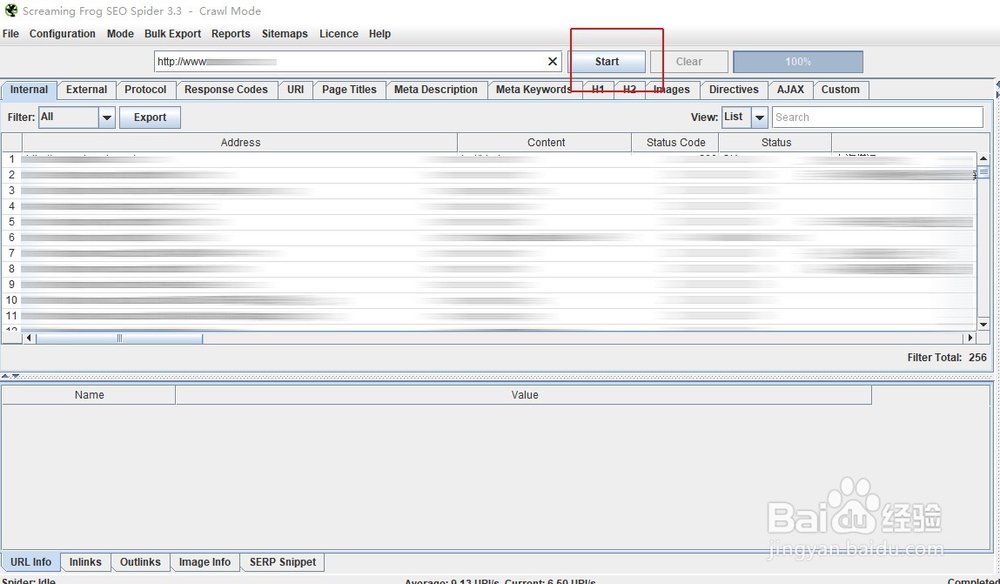Open the Mode menu
The width and height of the screenshot is (1000, 584).
point(120,34)
